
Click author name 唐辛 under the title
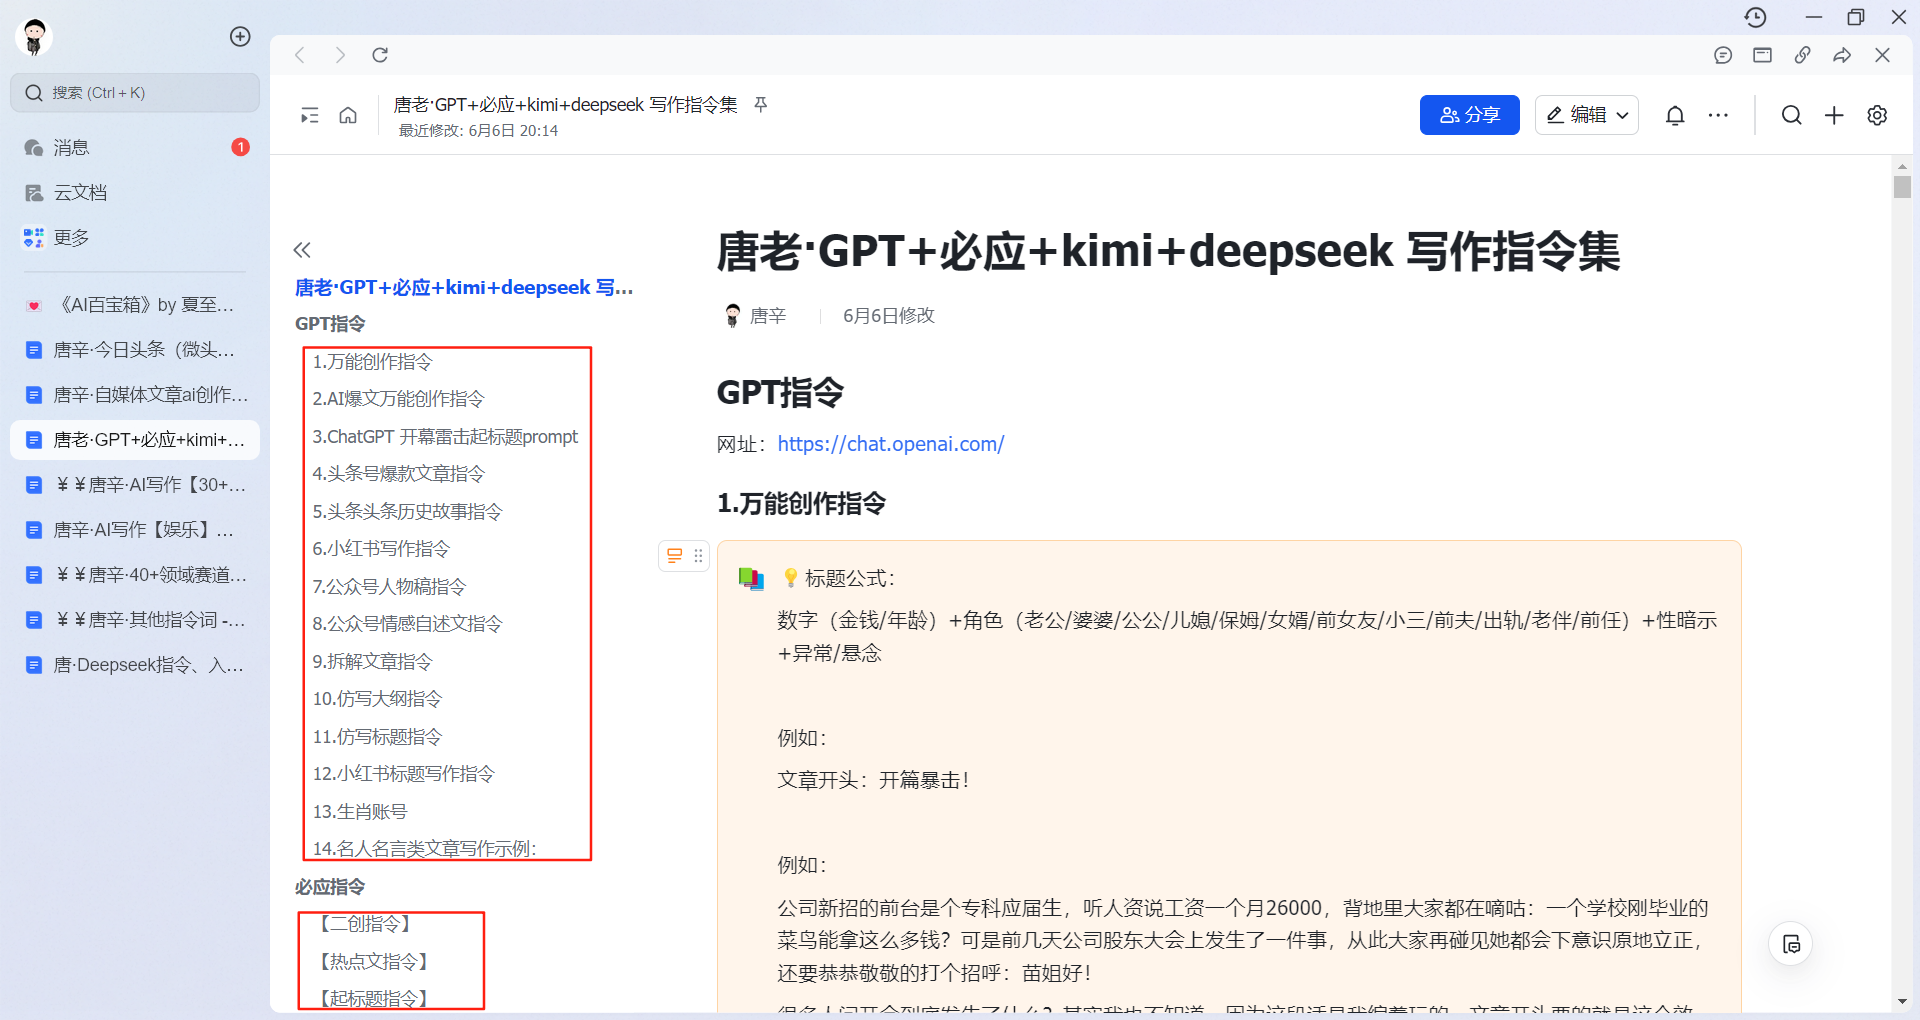[x=768, y=316]
